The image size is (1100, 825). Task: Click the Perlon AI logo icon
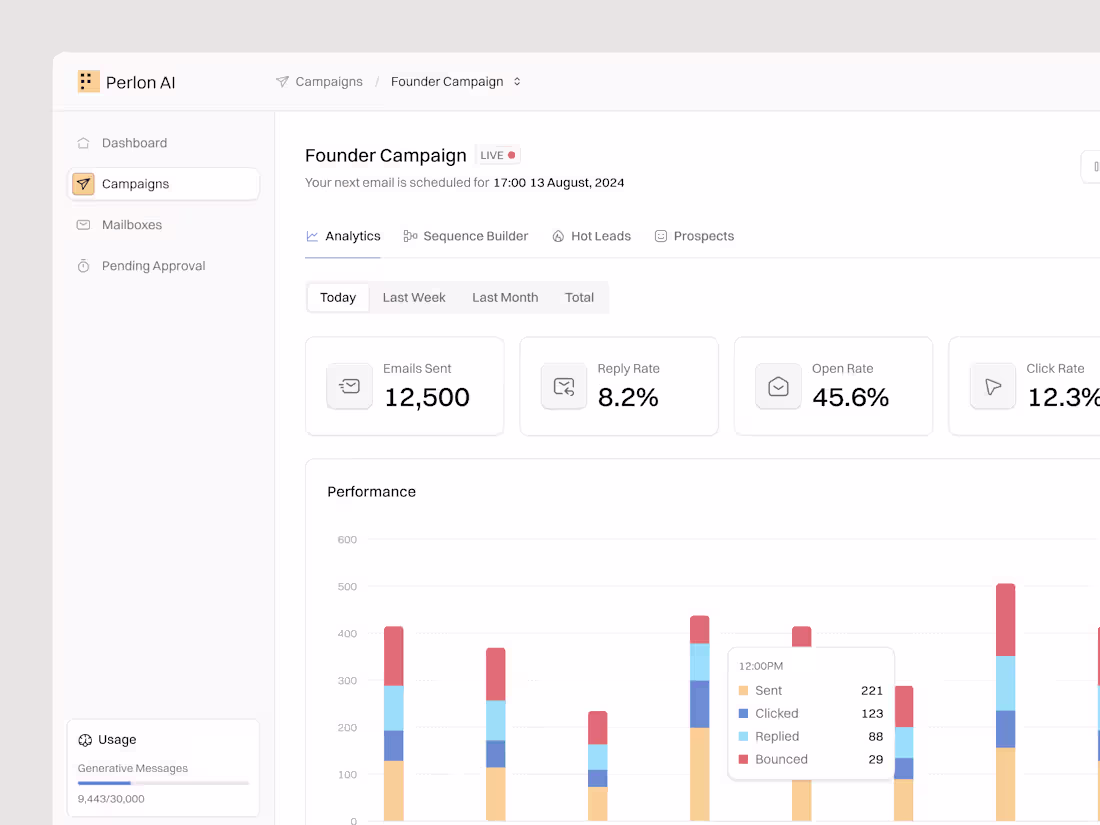pos(88,81)
